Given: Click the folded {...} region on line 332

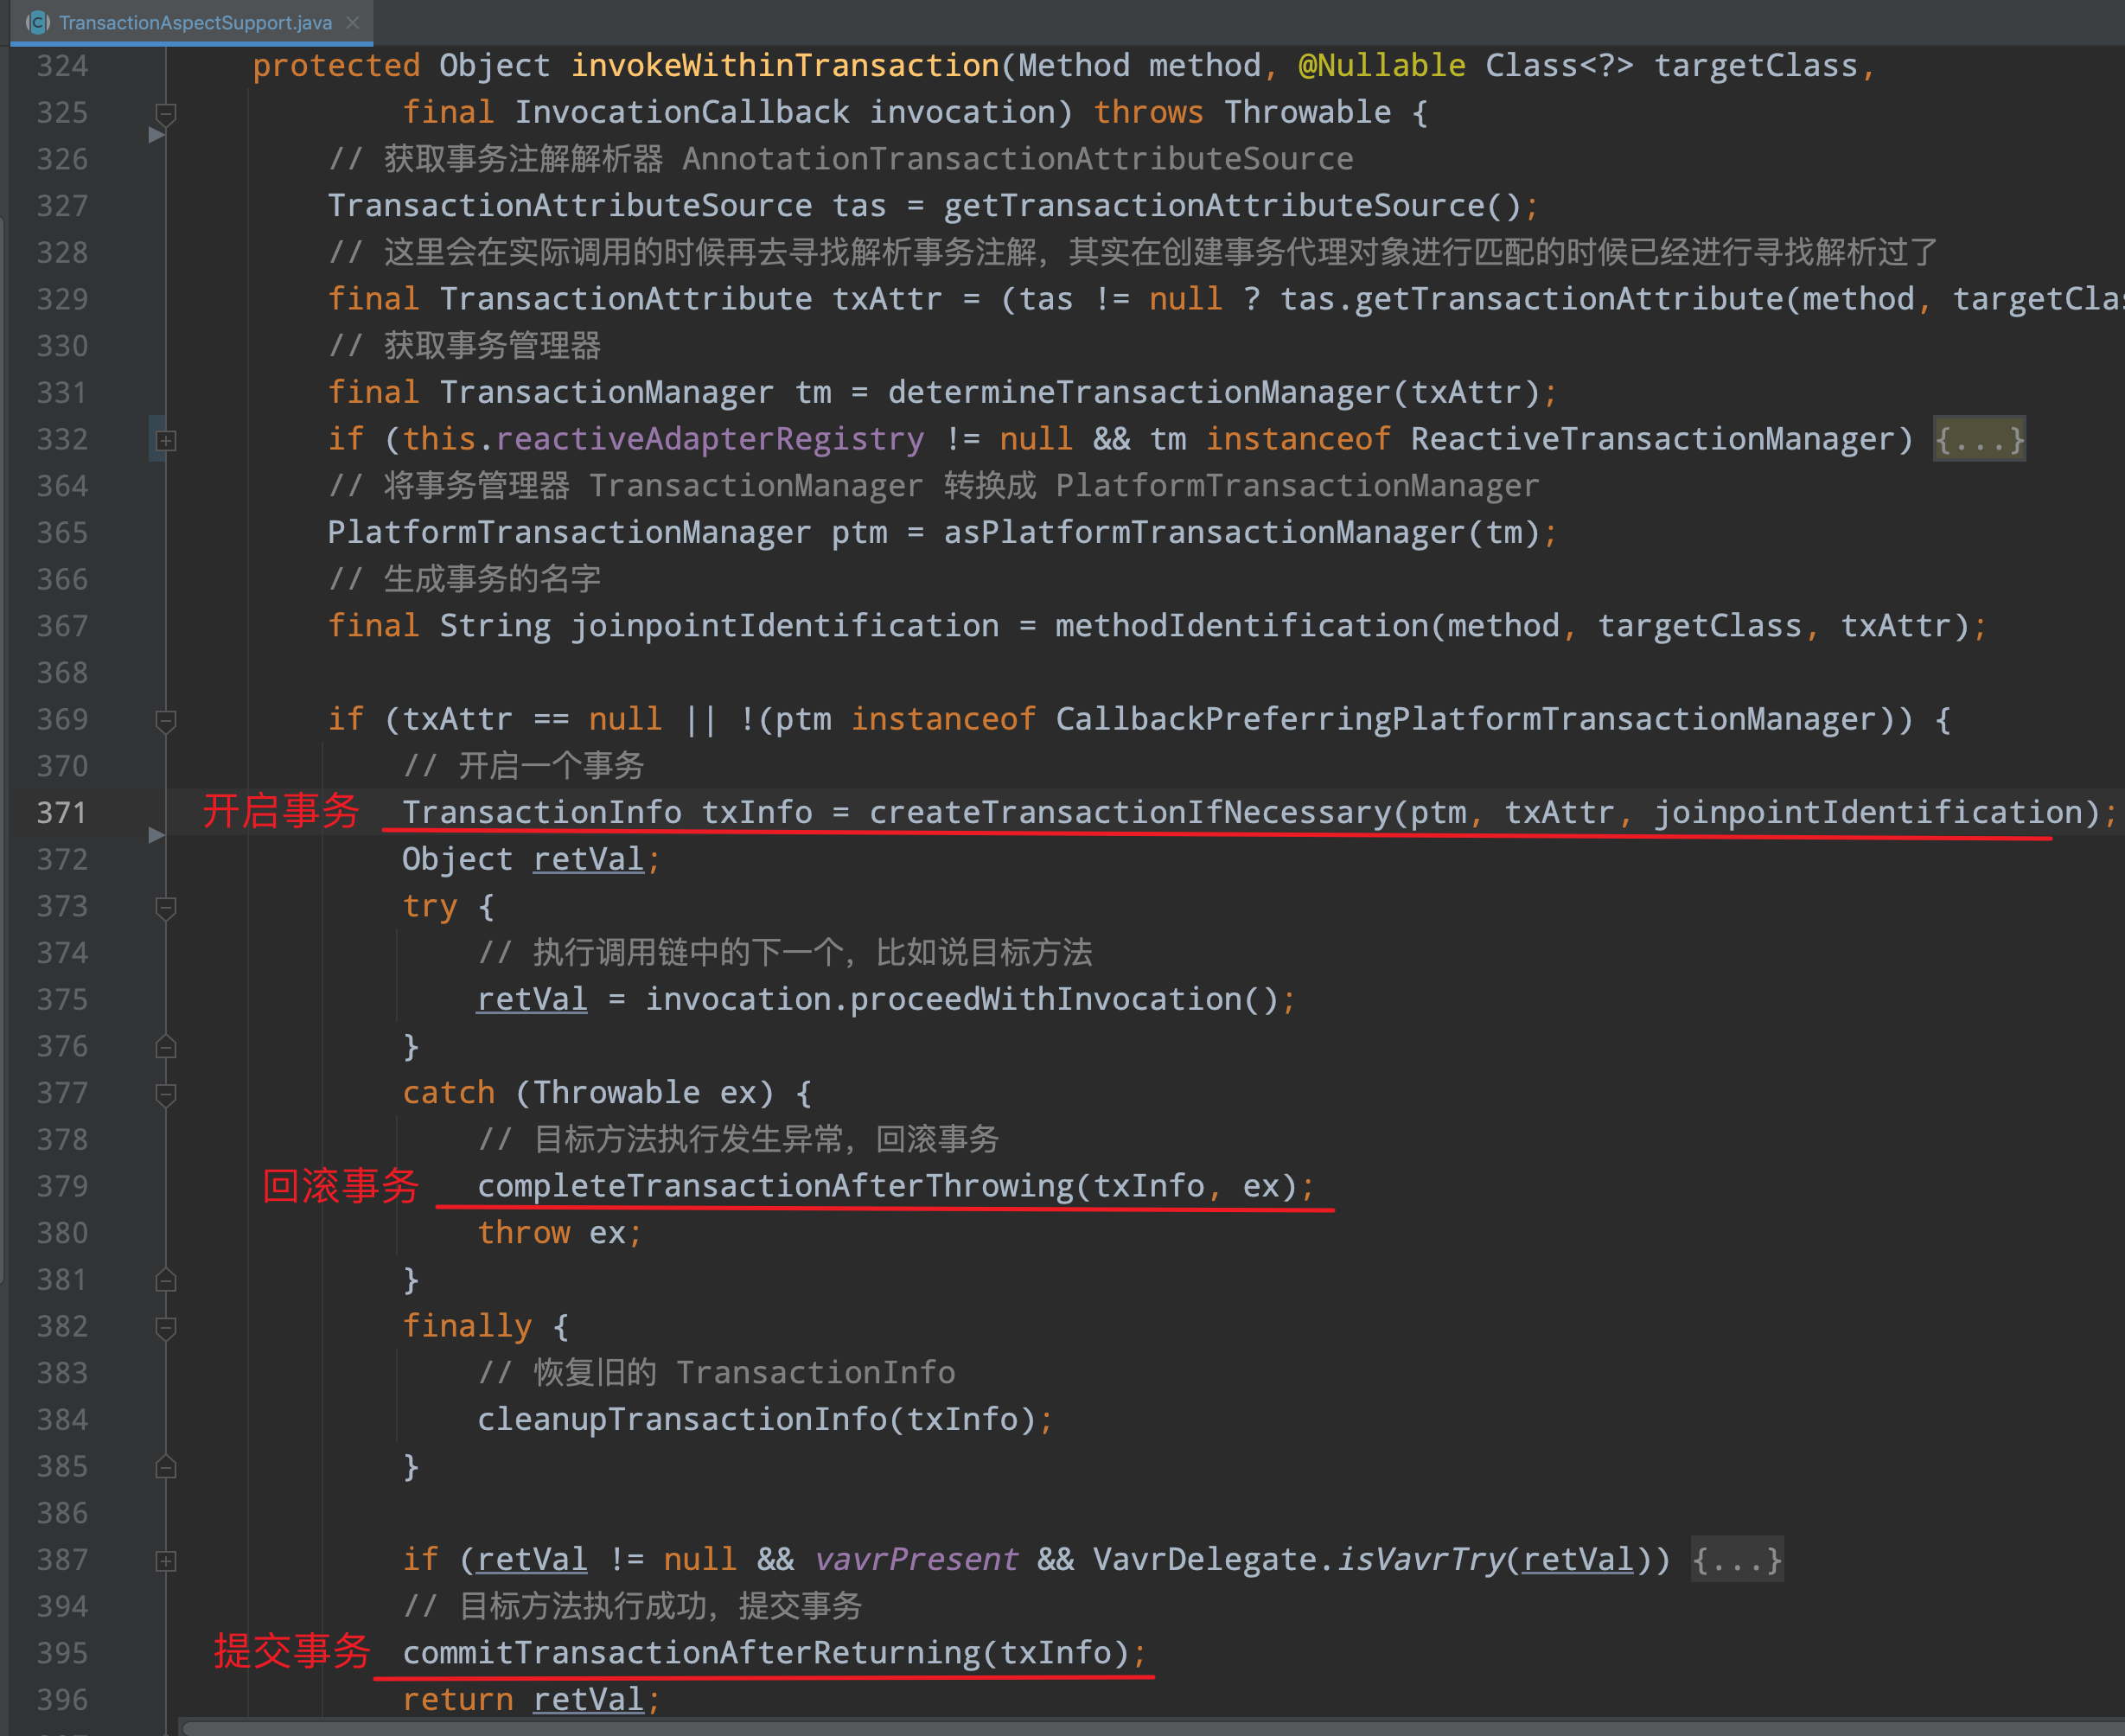Looking at the screenshot, I should tap(1979, 439).
